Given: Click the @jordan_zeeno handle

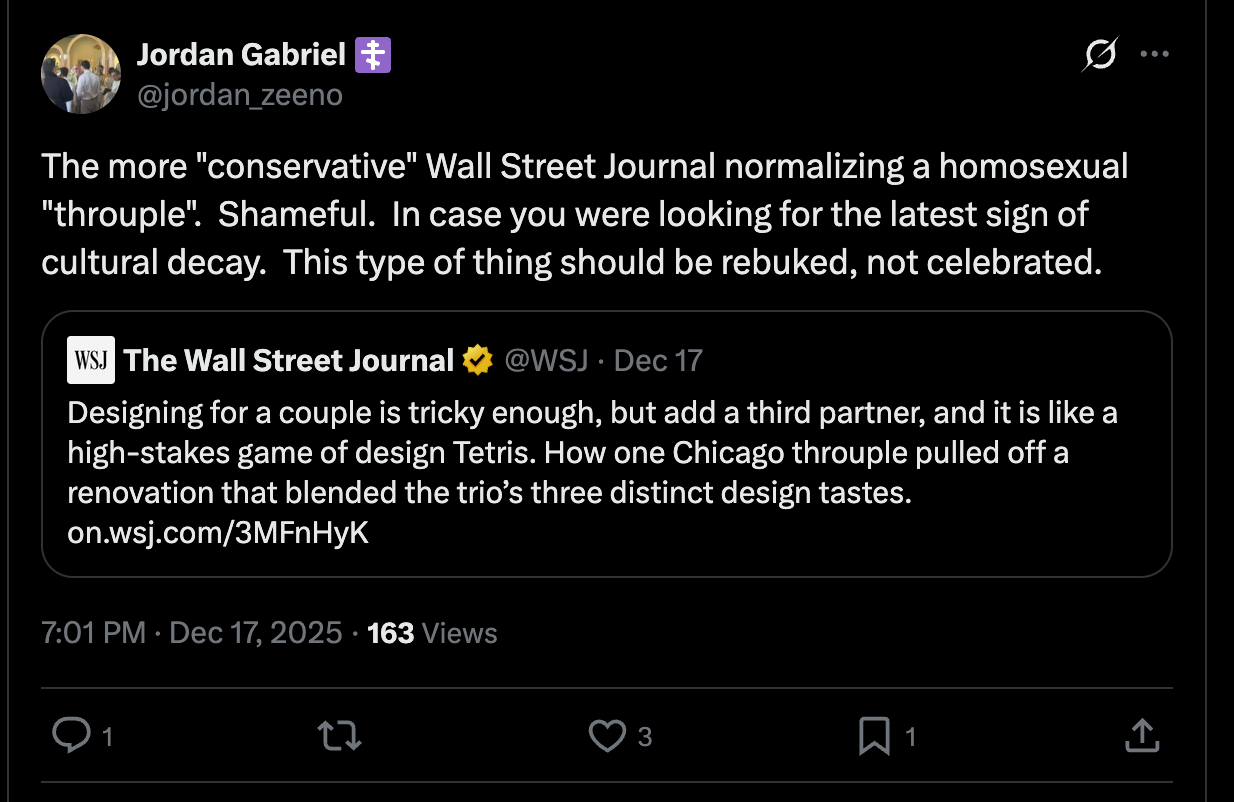Looking at the screenshot, I should coord(241,94).
